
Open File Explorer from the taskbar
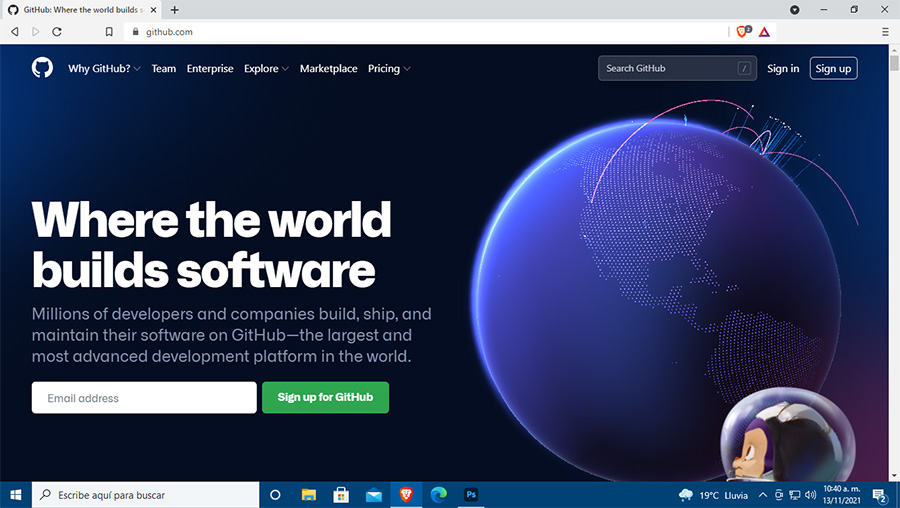(x=309, y=495)
